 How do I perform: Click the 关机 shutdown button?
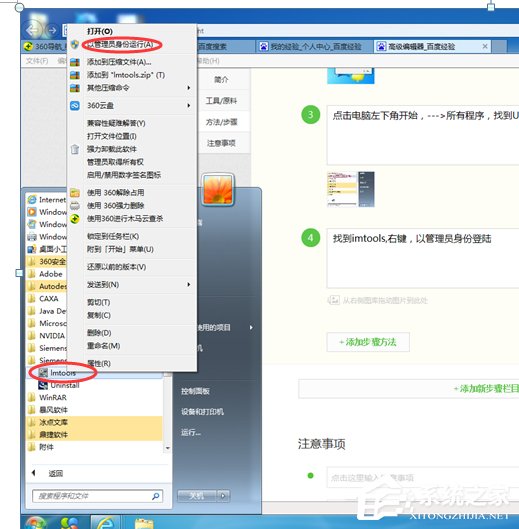pos(197,496)
